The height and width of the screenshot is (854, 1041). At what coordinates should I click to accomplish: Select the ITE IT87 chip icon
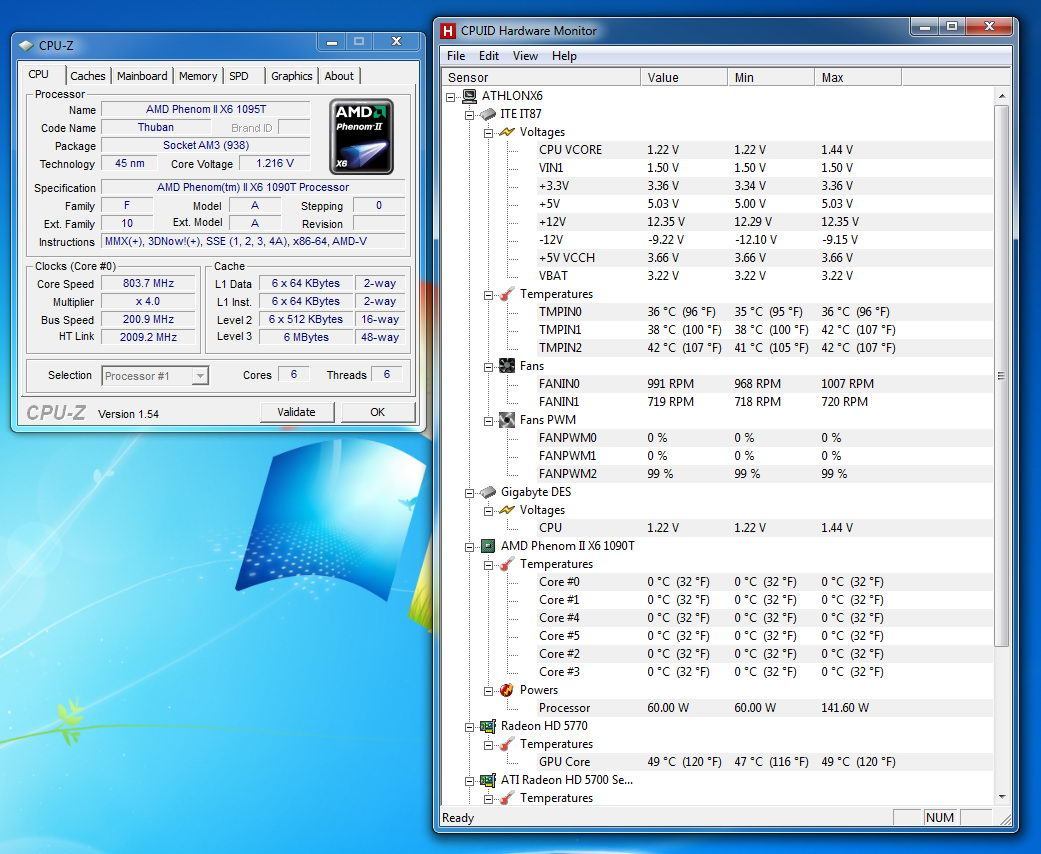pyautogui.click(x=488, y=114)
